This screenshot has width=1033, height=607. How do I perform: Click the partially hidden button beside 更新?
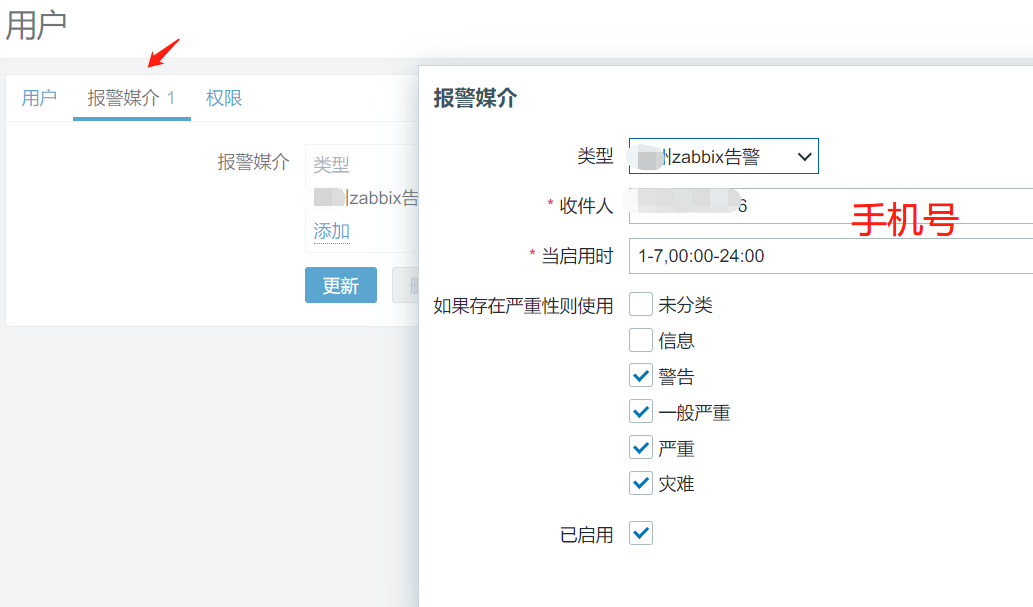(x=405, y=285)
